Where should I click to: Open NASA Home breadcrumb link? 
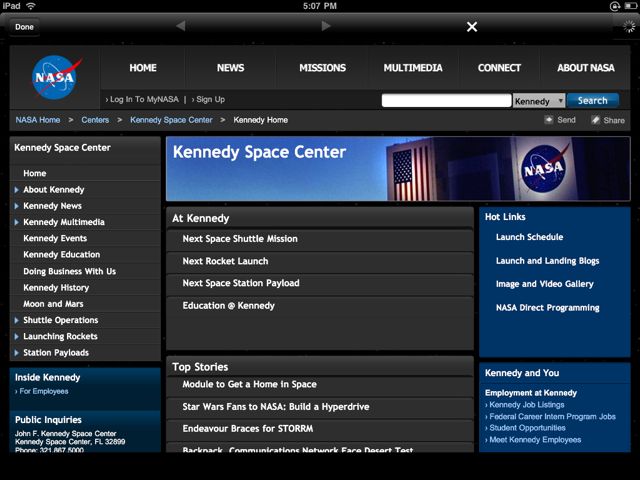coord(38,120)
